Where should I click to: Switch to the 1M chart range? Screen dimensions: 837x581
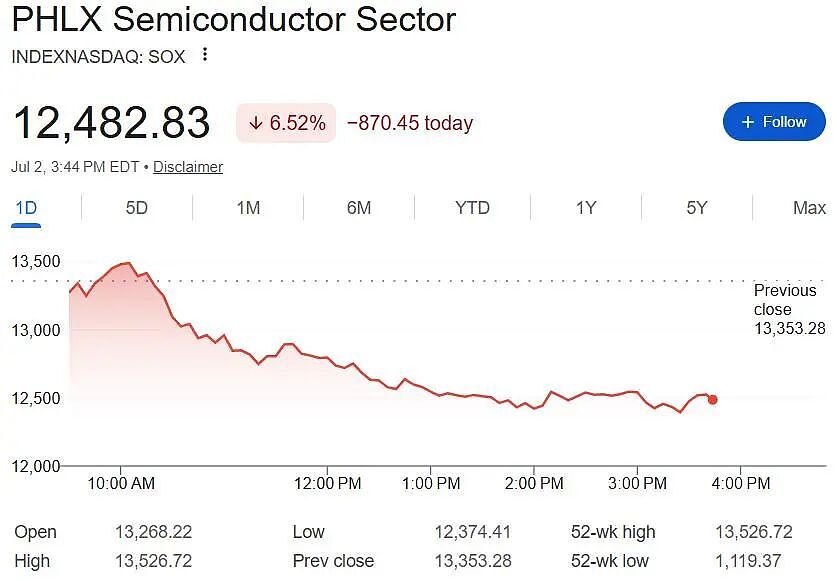pos(248,208)
